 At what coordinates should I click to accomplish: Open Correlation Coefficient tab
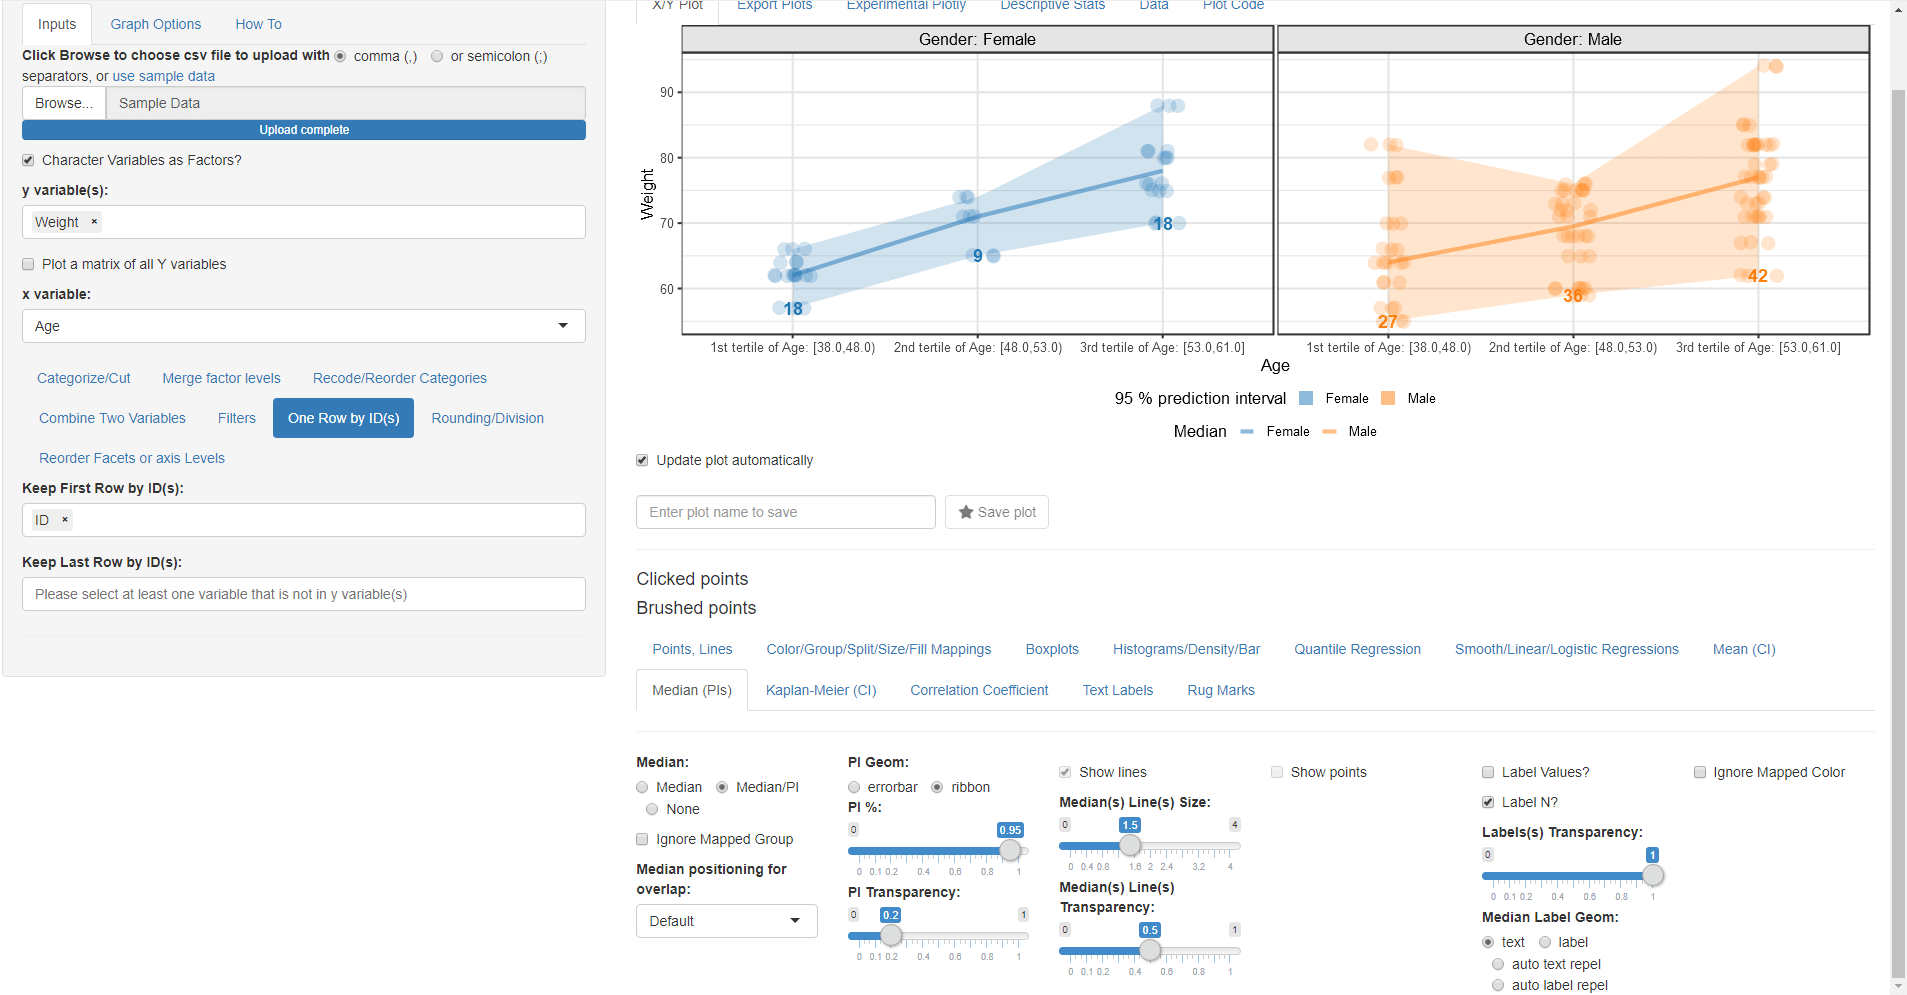click(x=979, y=690)
